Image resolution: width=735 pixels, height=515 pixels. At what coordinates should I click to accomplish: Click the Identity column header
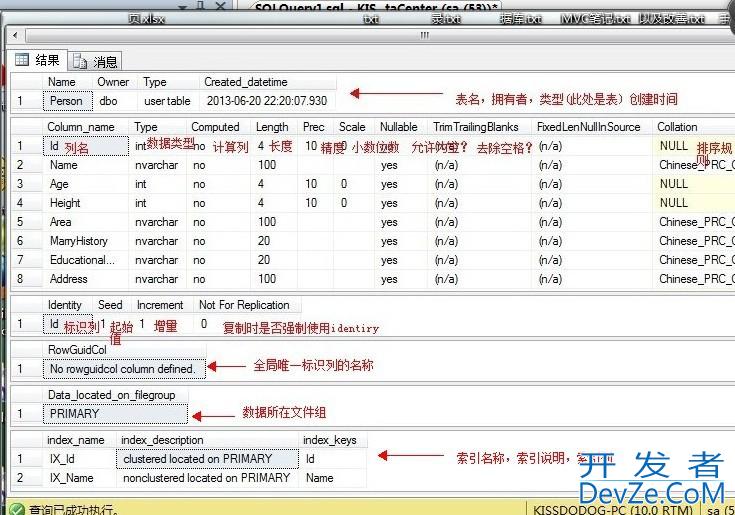pos(68,305)
